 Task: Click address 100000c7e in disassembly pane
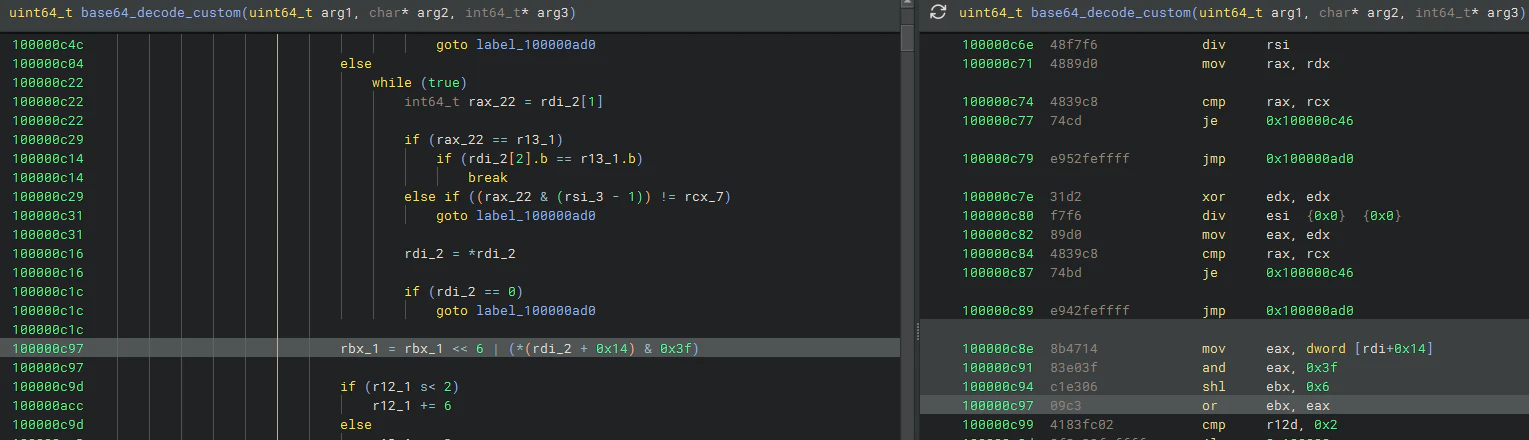point(997,197)
